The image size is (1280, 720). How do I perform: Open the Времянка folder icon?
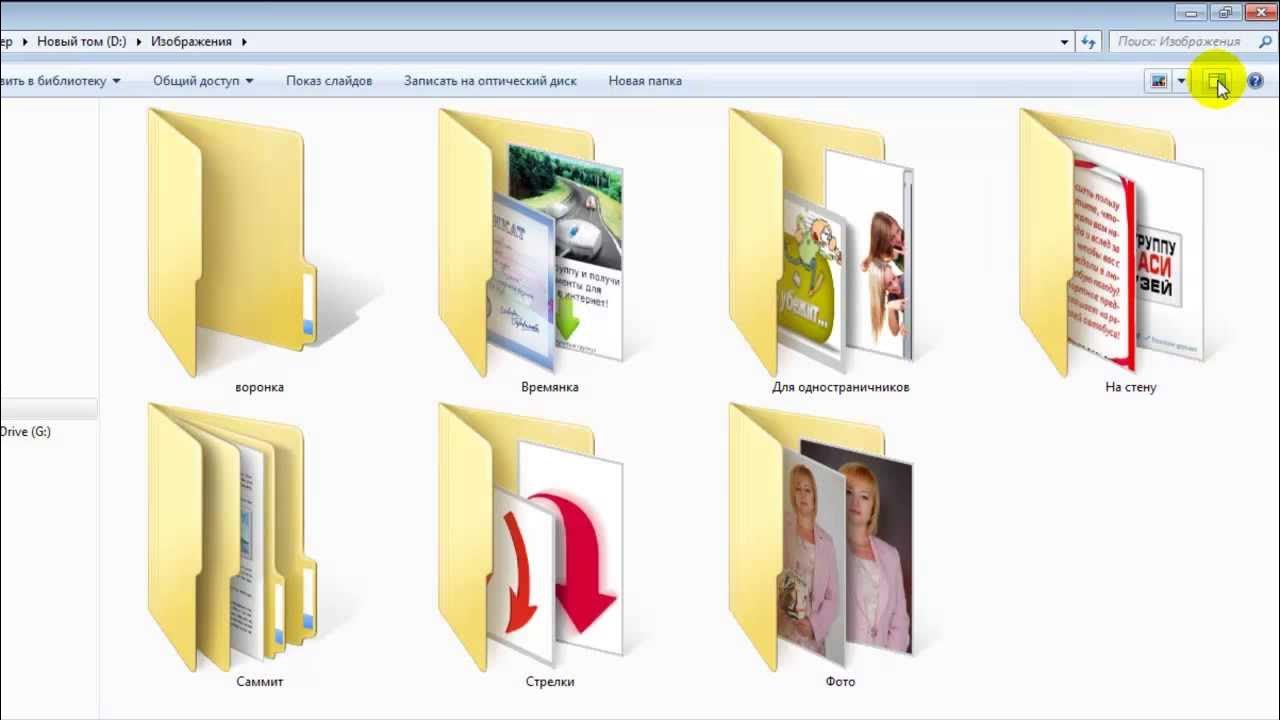[530, 242]
